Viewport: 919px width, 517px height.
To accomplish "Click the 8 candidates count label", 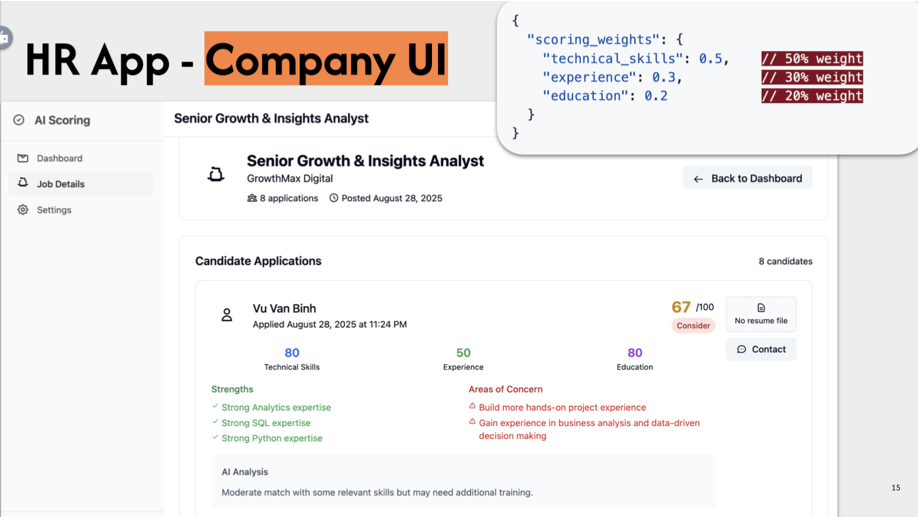I will pyautogui.click(x=785, y=261).
